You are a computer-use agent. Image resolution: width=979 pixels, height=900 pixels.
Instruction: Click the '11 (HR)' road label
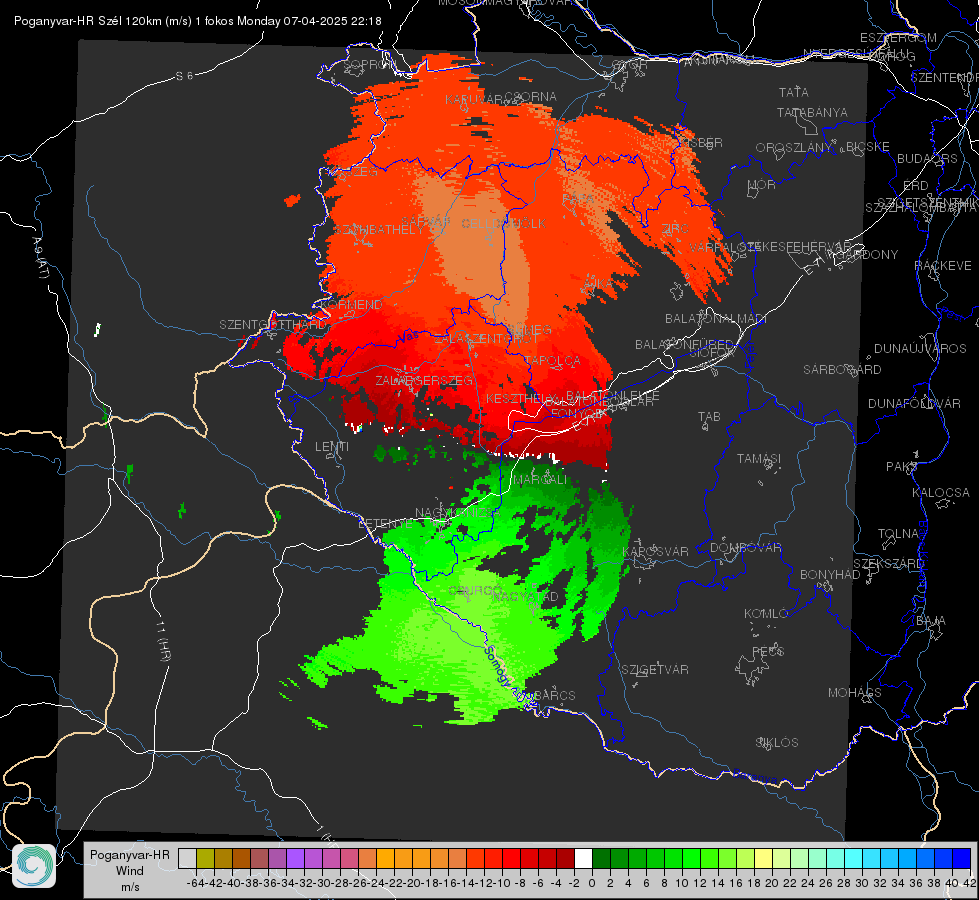164,641
